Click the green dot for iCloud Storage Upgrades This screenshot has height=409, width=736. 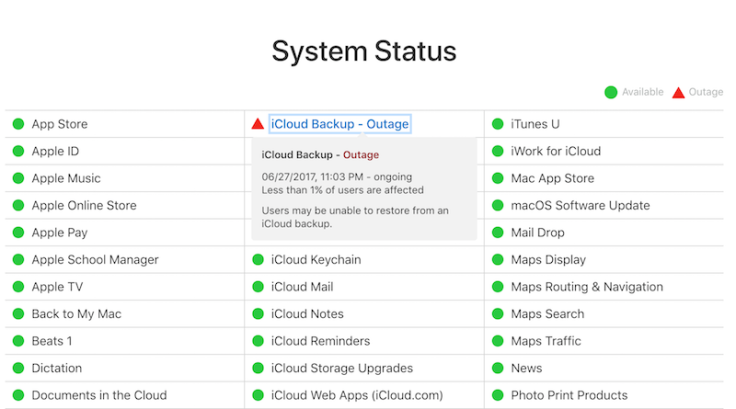click(258, 368)
